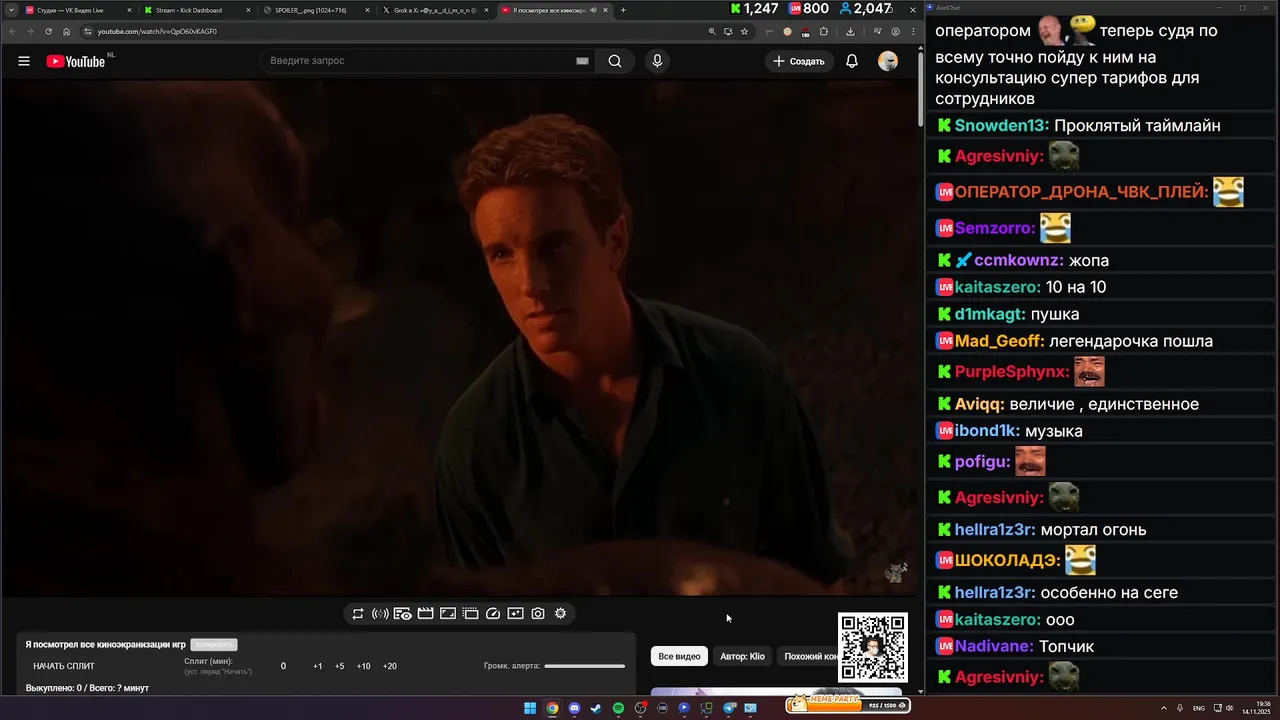Add +20 minutes to split

click(390, 666)
